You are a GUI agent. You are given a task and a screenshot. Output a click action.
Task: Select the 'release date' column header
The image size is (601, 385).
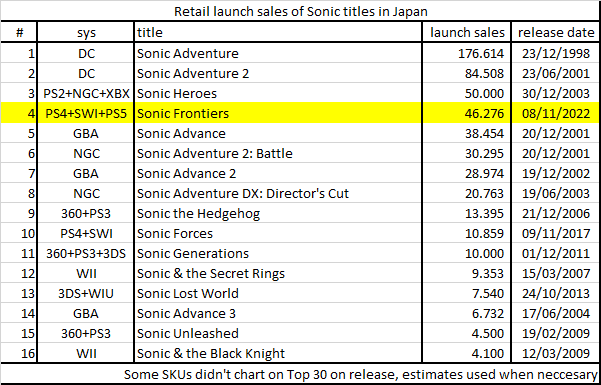(555, 32)
